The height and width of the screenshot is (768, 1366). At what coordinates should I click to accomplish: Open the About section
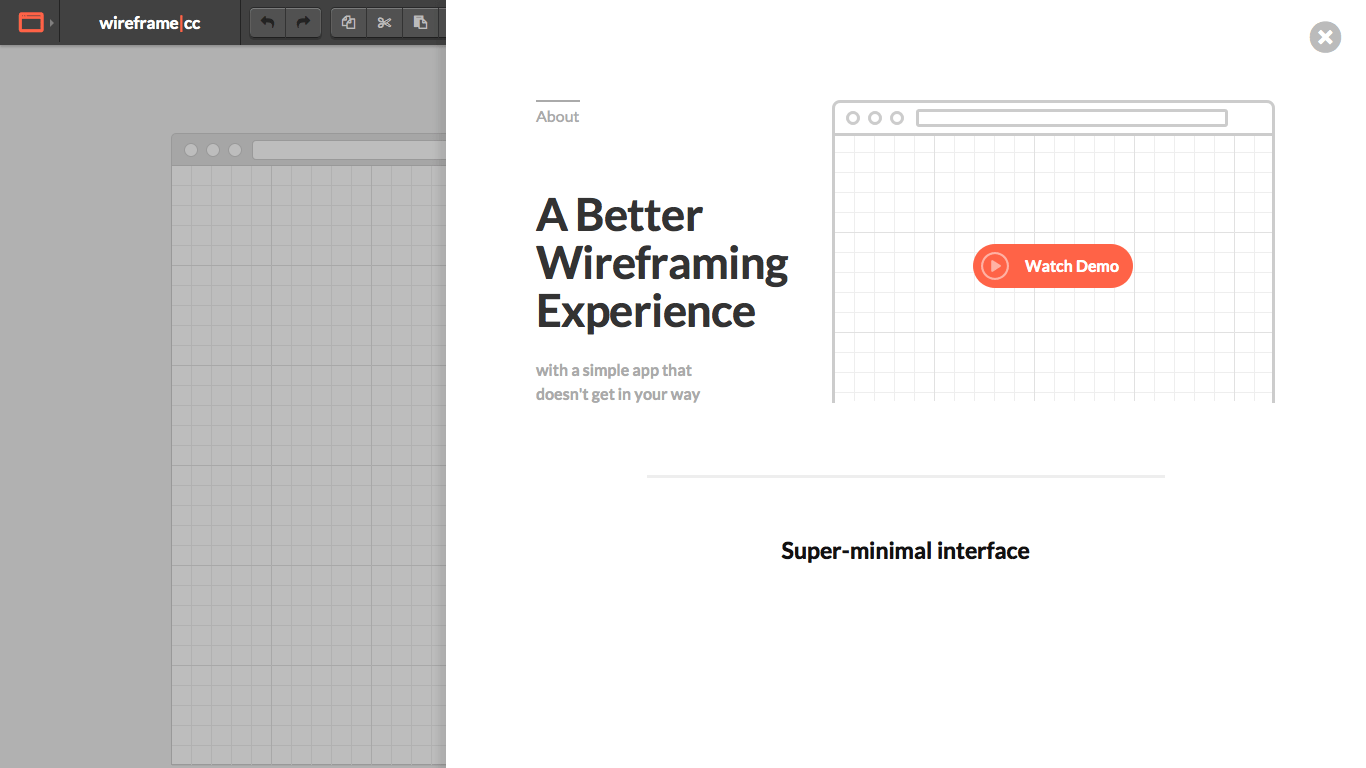point(557,116)
